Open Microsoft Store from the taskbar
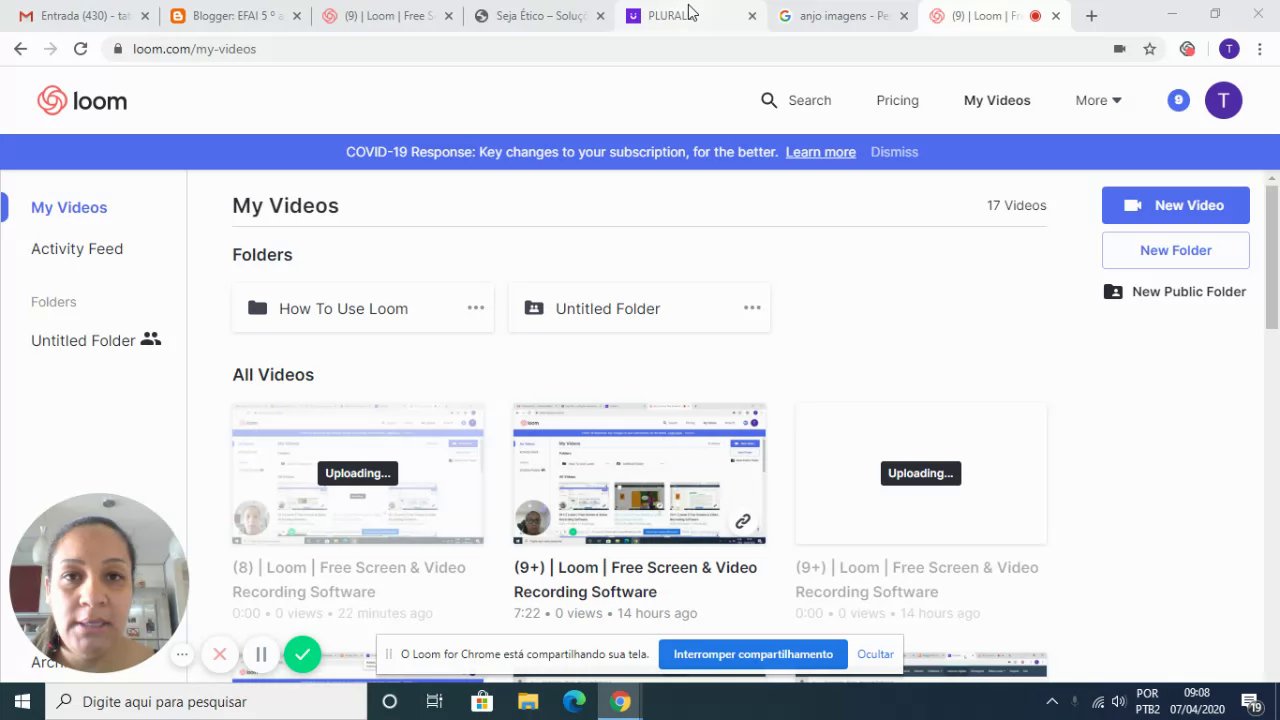This screenshot has width=1280, height=720. tap(482, 701)
